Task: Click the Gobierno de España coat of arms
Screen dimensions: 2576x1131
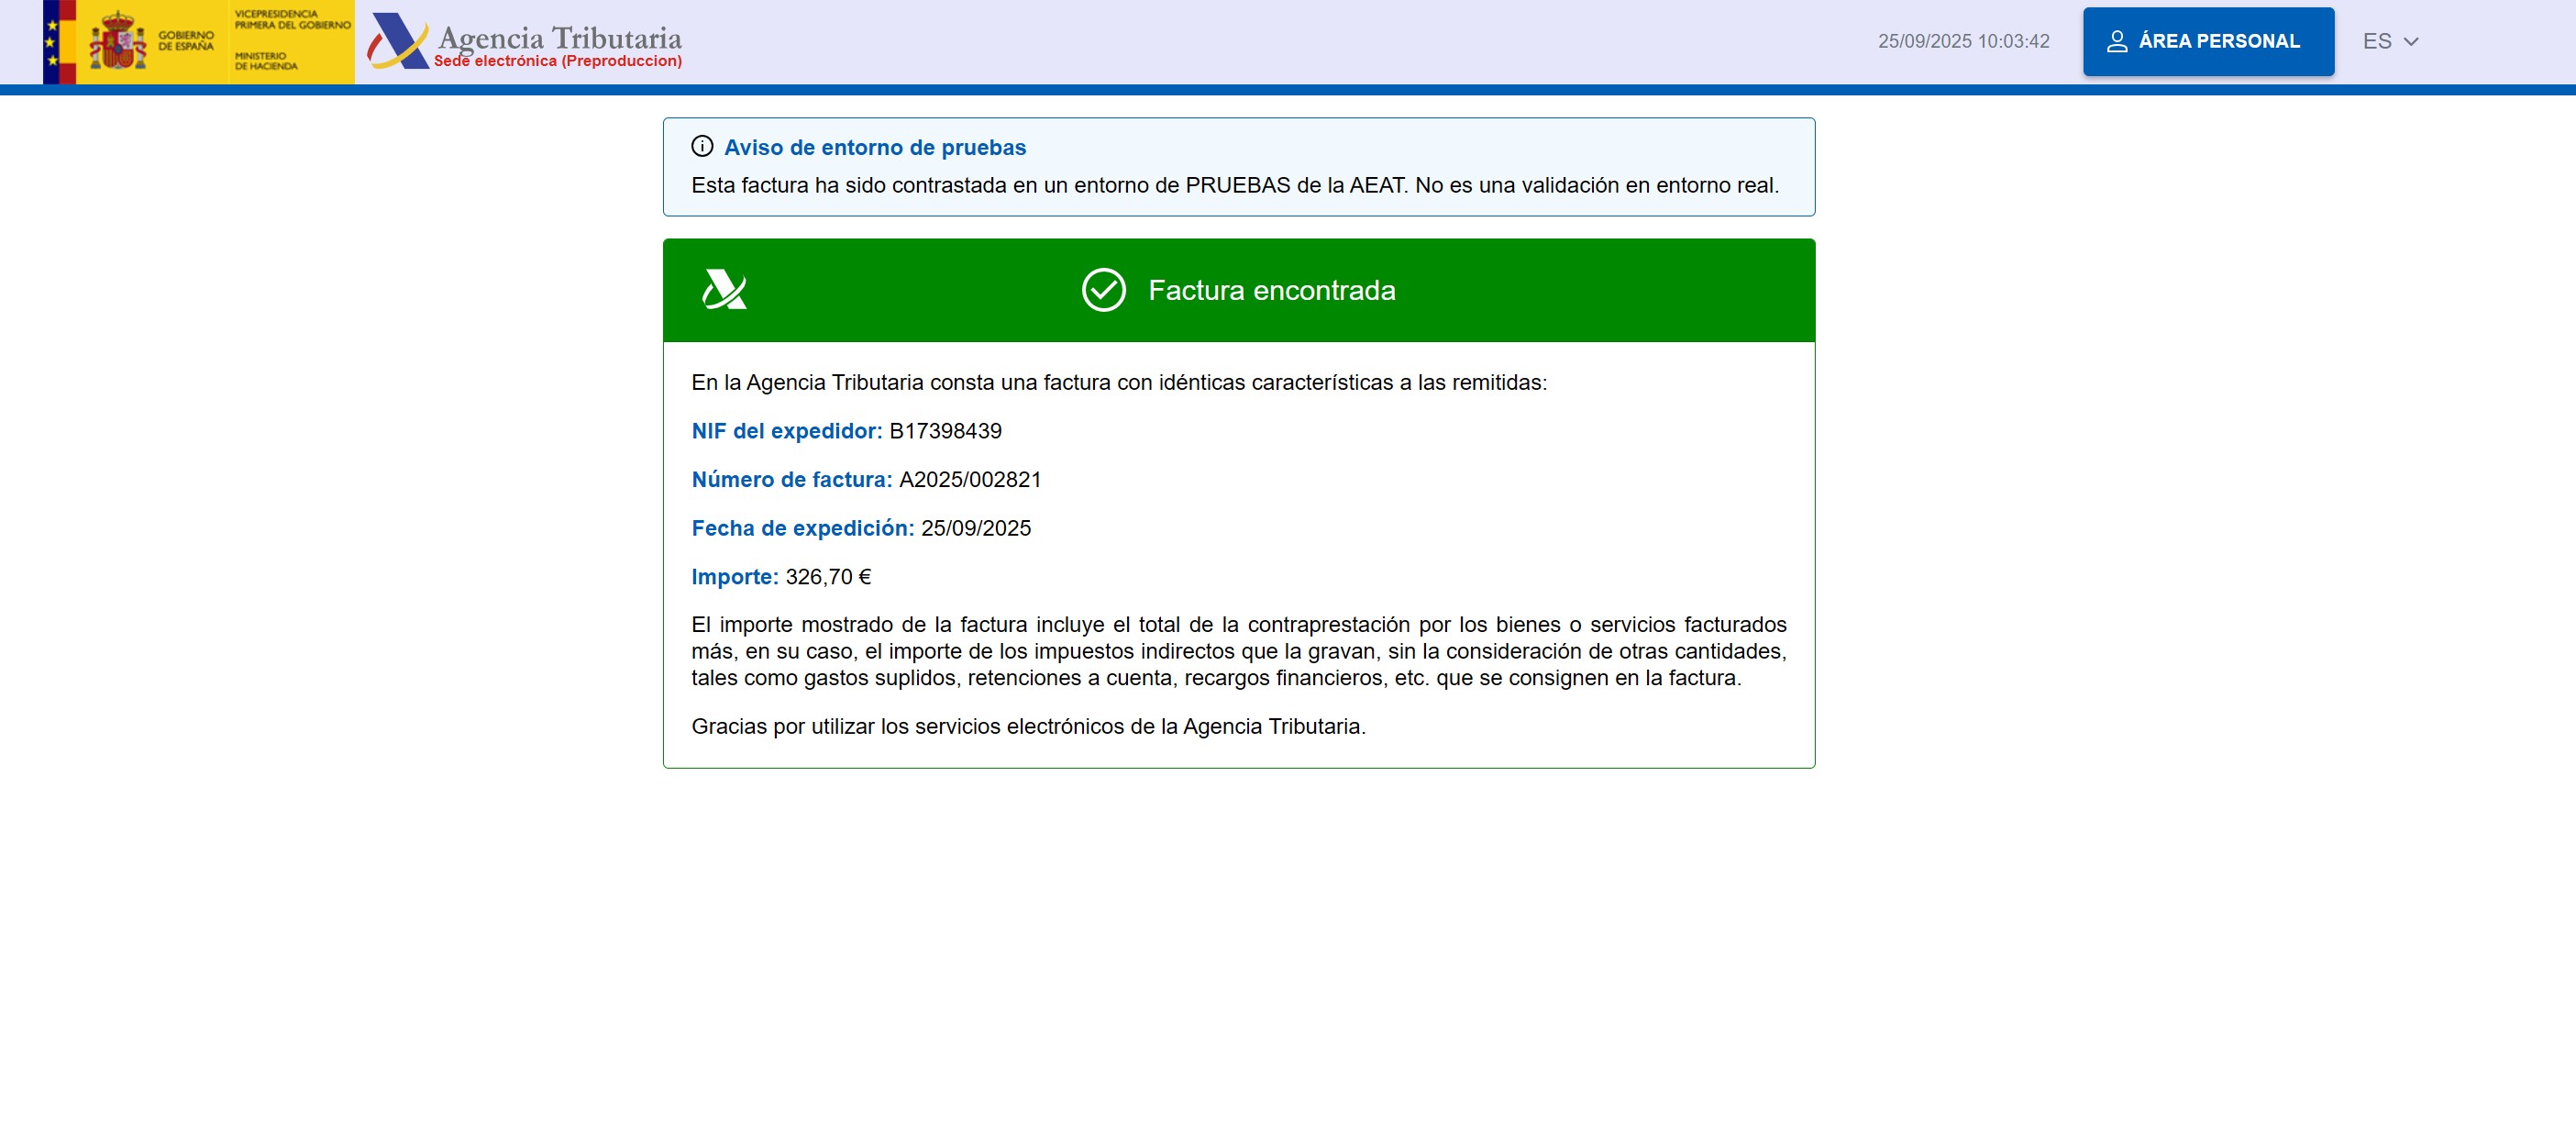Action: [x=118, y=42]
